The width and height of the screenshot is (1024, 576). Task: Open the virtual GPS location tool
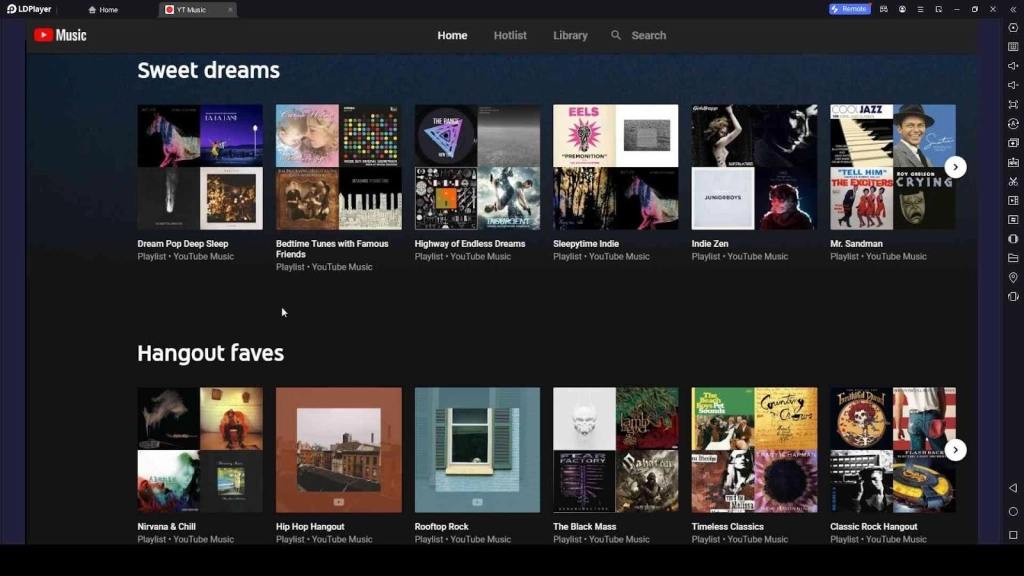click(x=1013, y=277)
